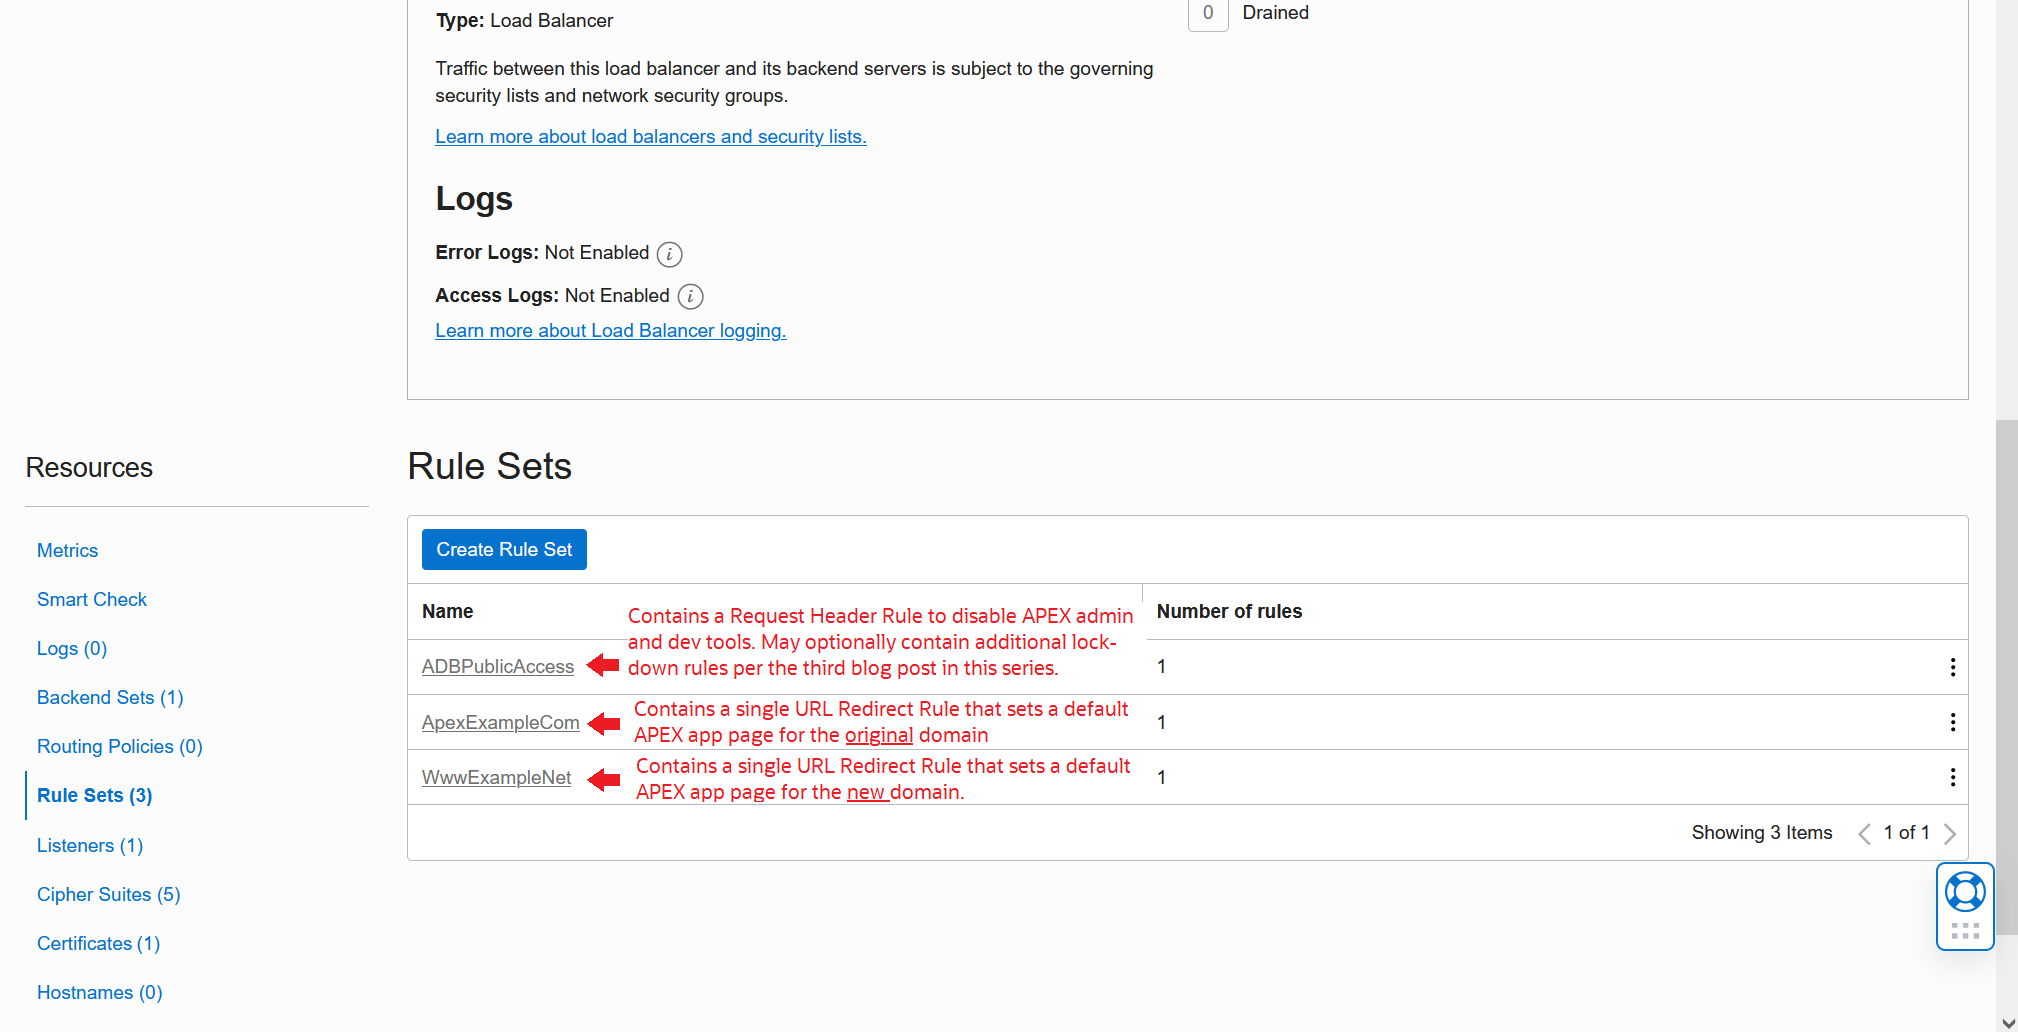Switch to Backend Sets (1) resource
This screenshot has height=1032, width=2018.
110,698
